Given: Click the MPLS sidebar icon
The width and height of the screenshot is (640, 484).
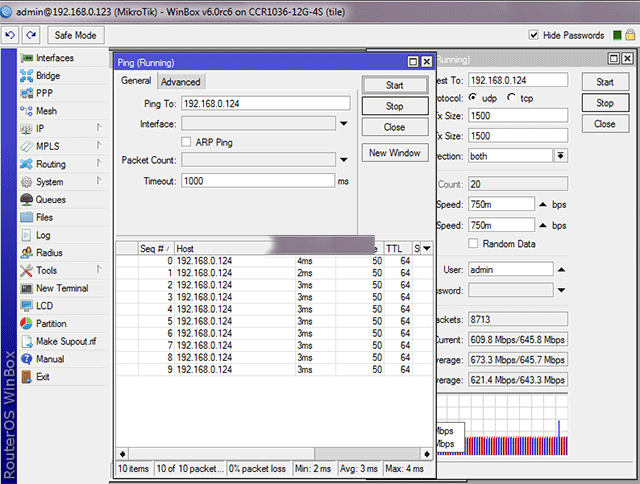Looking at the screenshot, I should (x=27, y=147).
